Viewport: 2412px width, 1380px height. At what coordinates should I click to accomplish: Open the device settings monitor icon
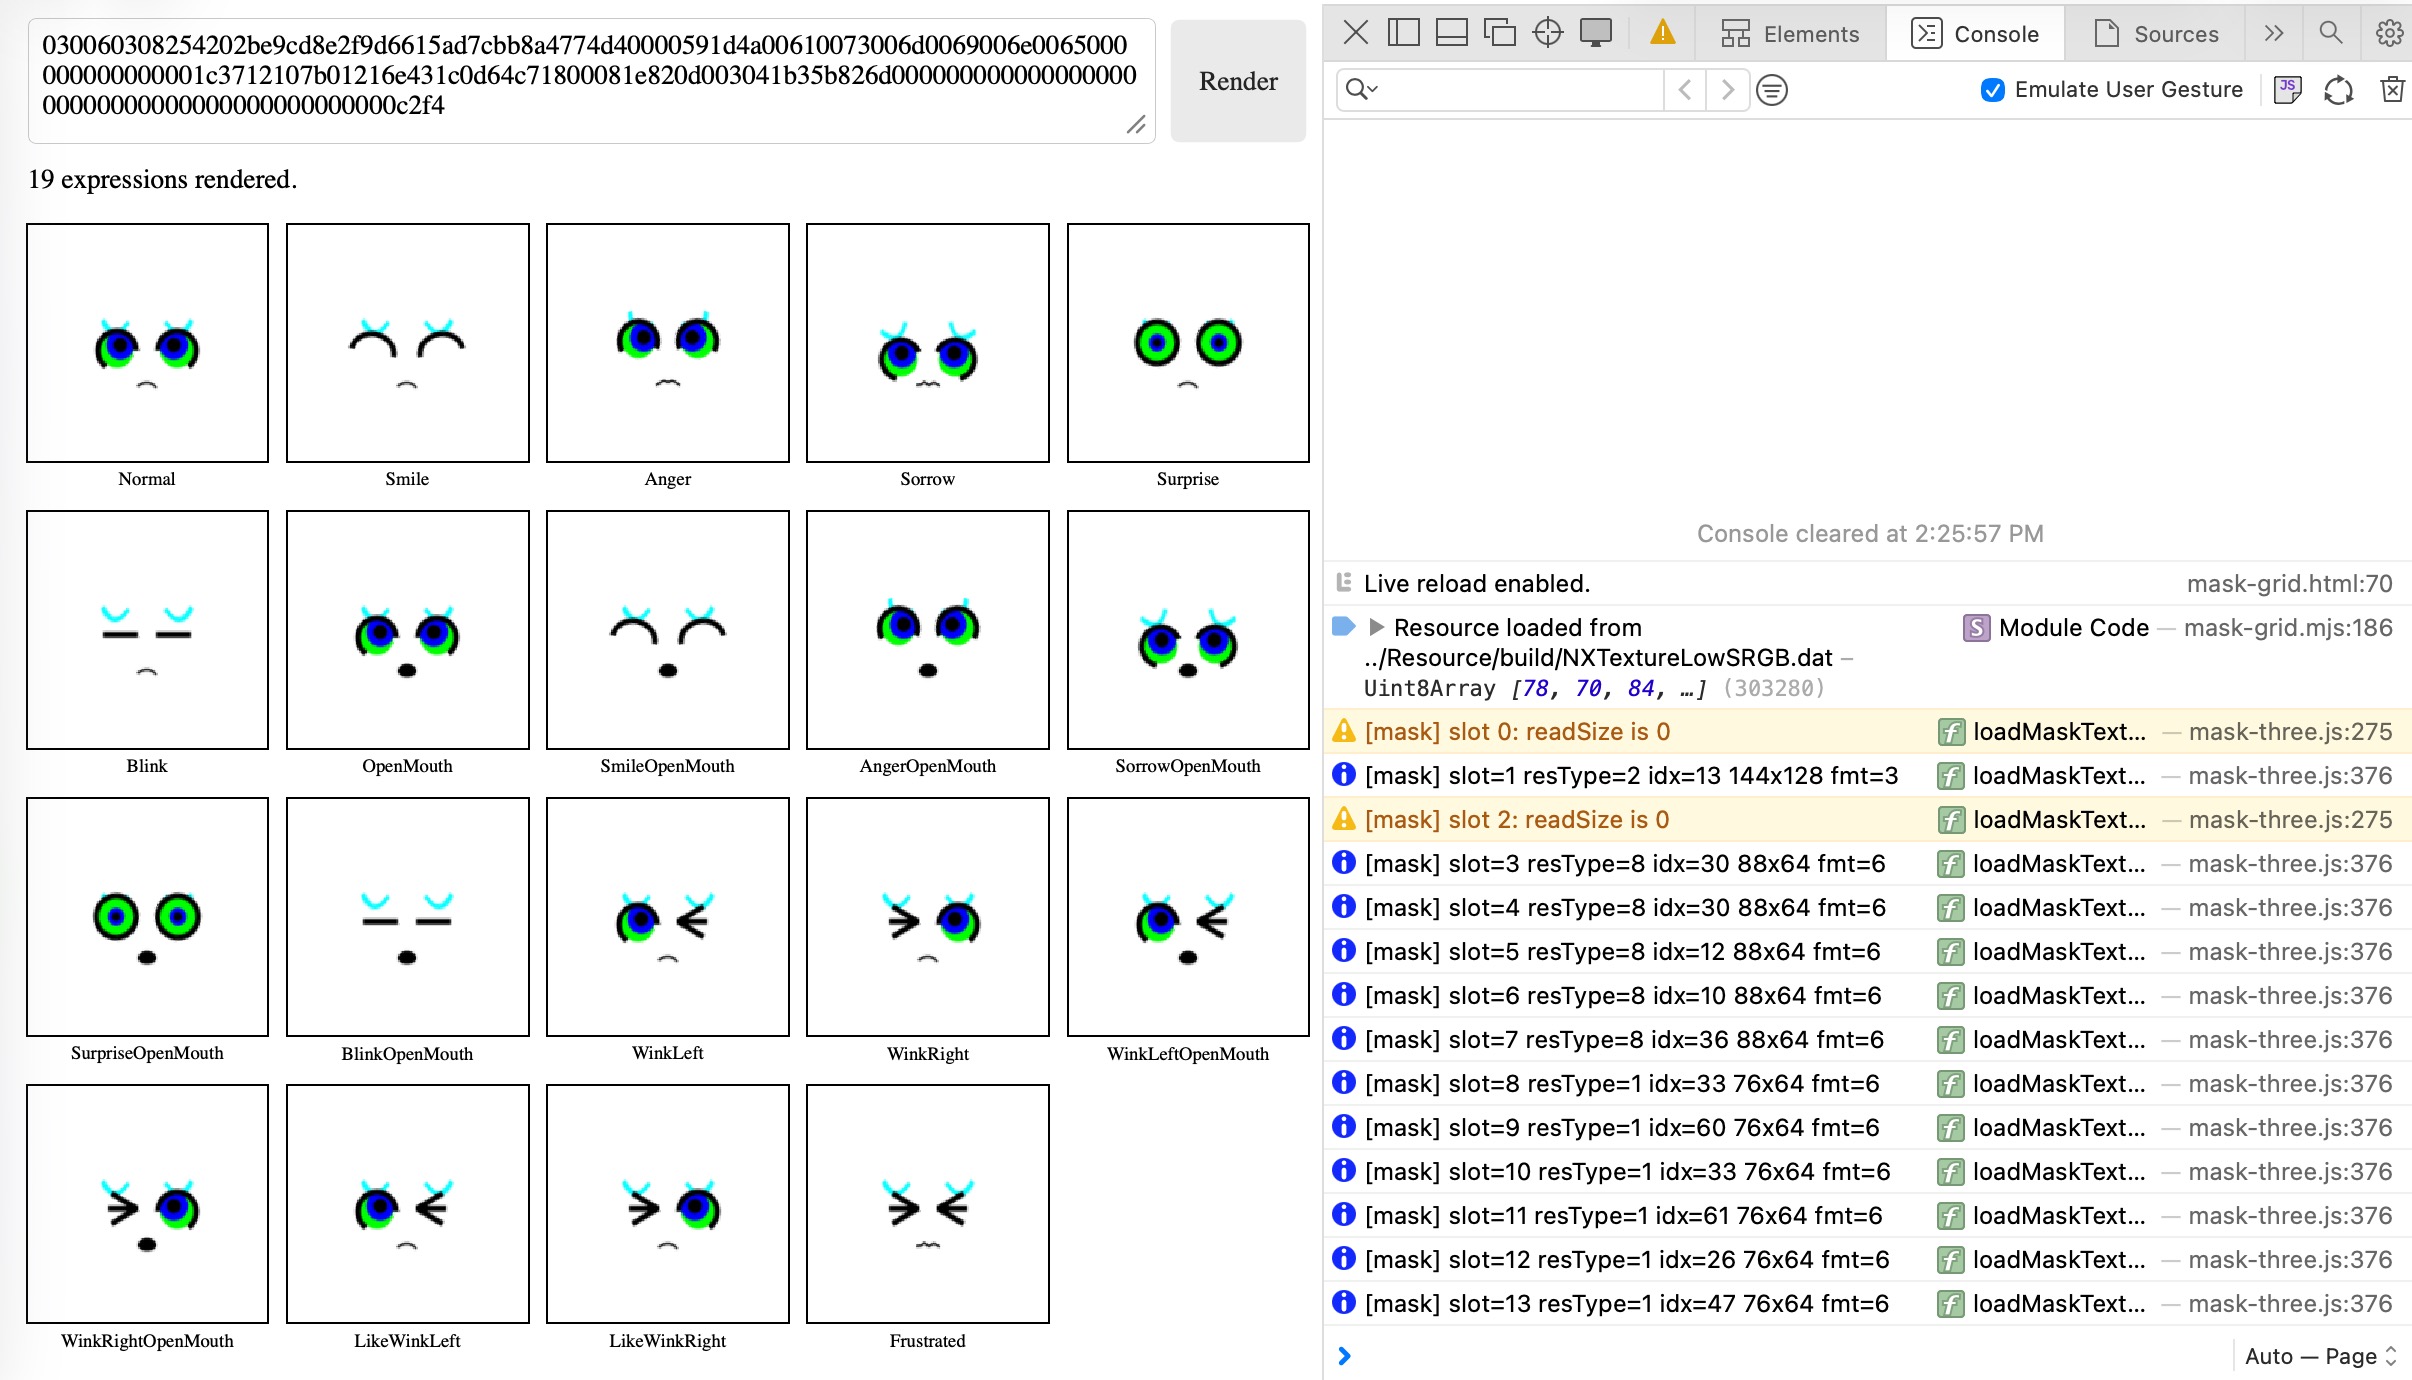(x=1596, y=33)
